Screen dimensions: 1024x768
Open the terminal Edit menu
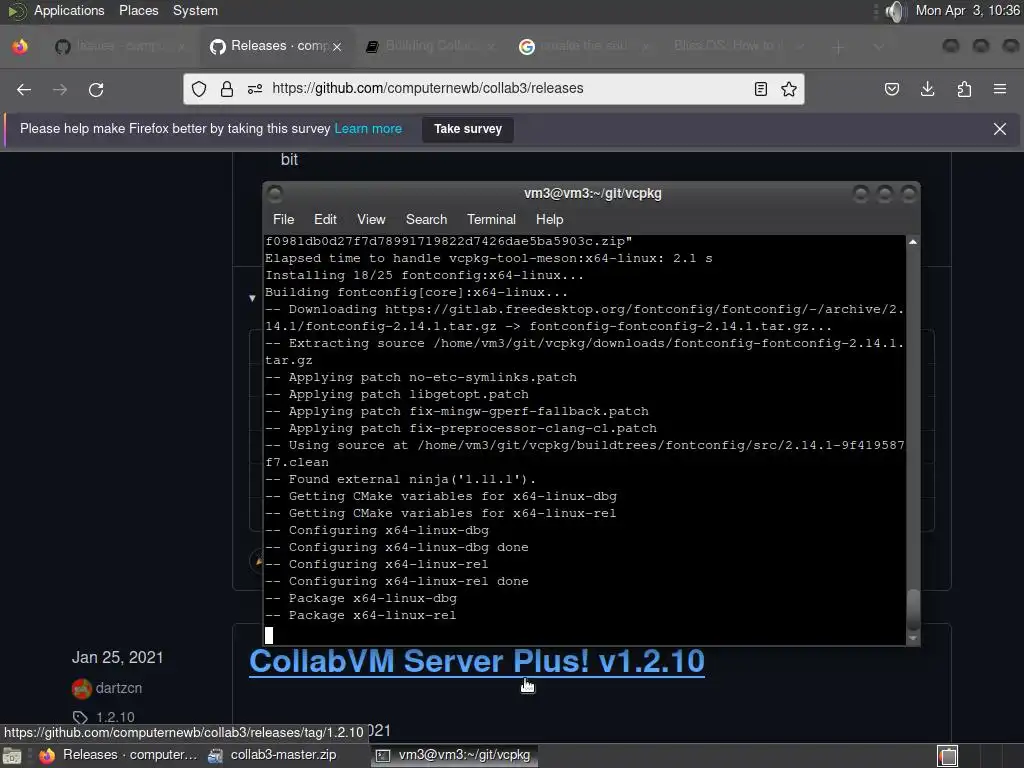[325, 219]
